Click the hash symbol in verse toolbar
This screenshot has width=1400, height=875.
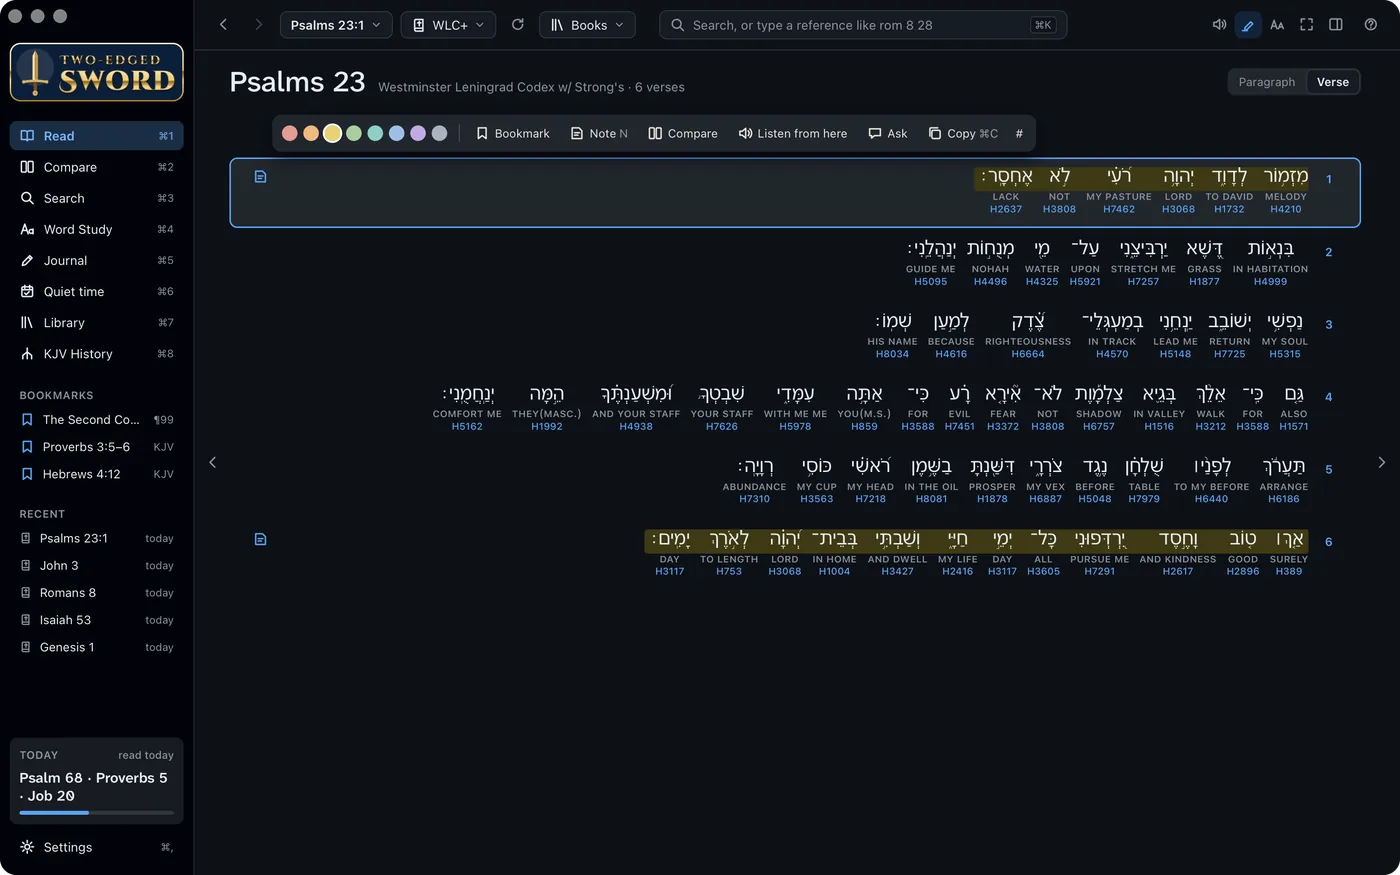pyautogui.click(x=1019, y=133)
